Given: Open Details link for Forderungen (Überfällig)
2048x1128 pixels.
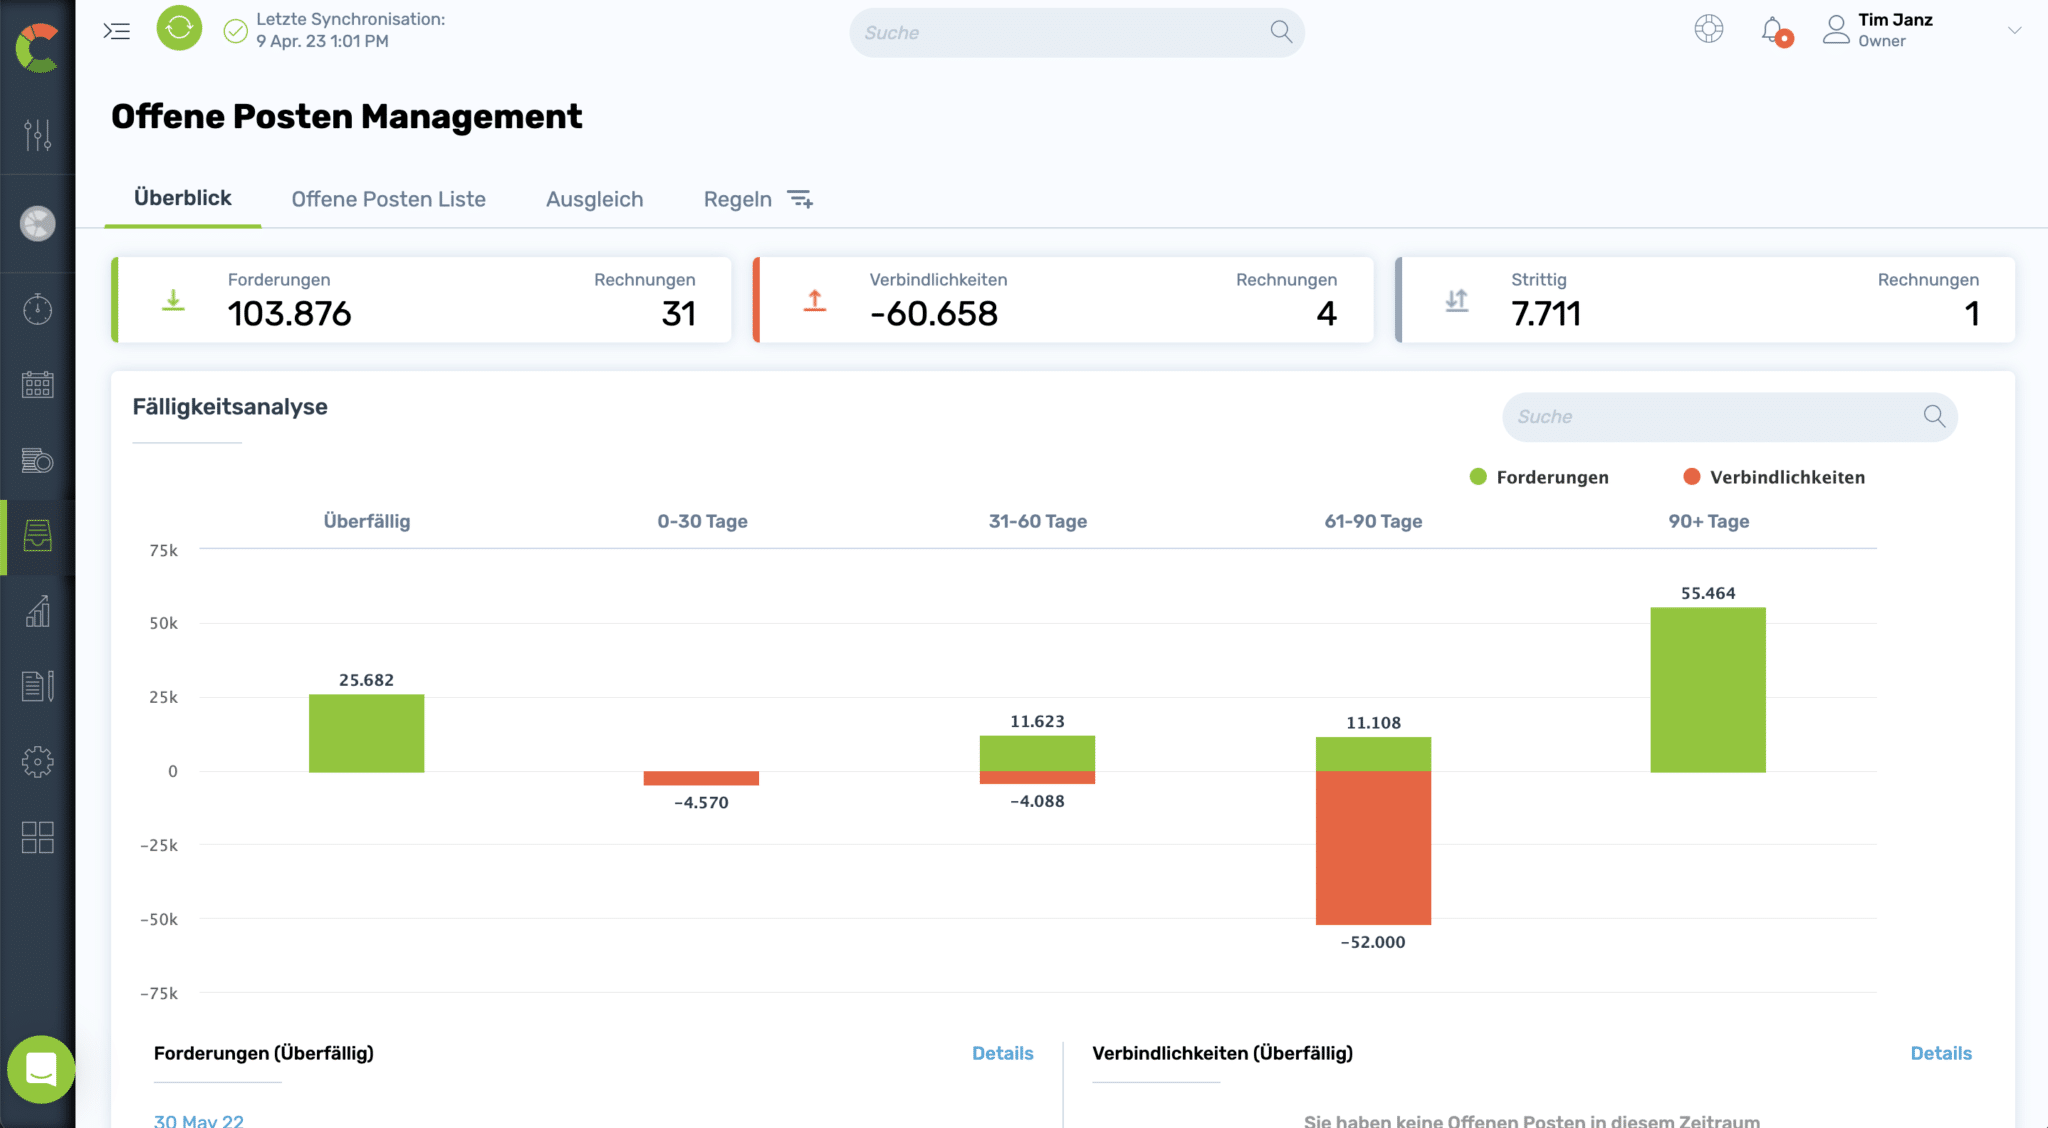Looking at the screenshot, I should pos(1002,1053).
